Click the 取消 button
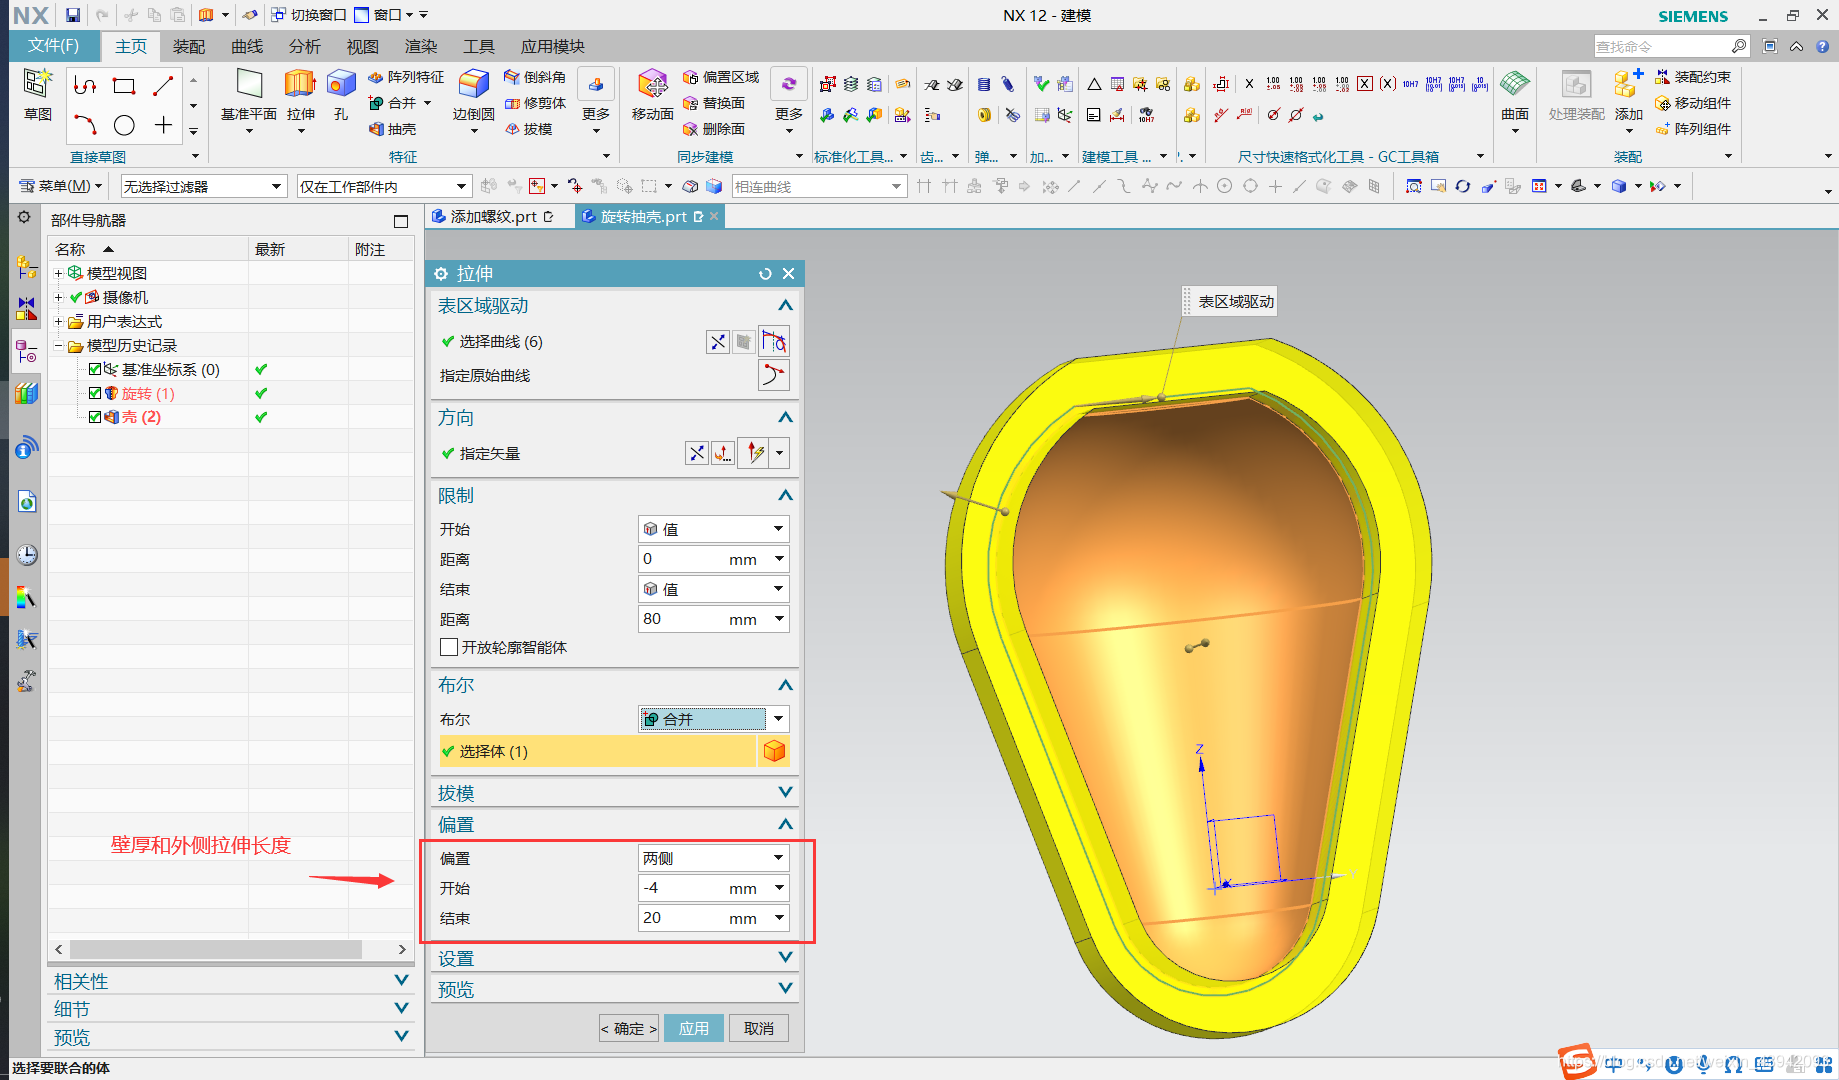Screen dimensions: 1839x1080 (759, 1028)
